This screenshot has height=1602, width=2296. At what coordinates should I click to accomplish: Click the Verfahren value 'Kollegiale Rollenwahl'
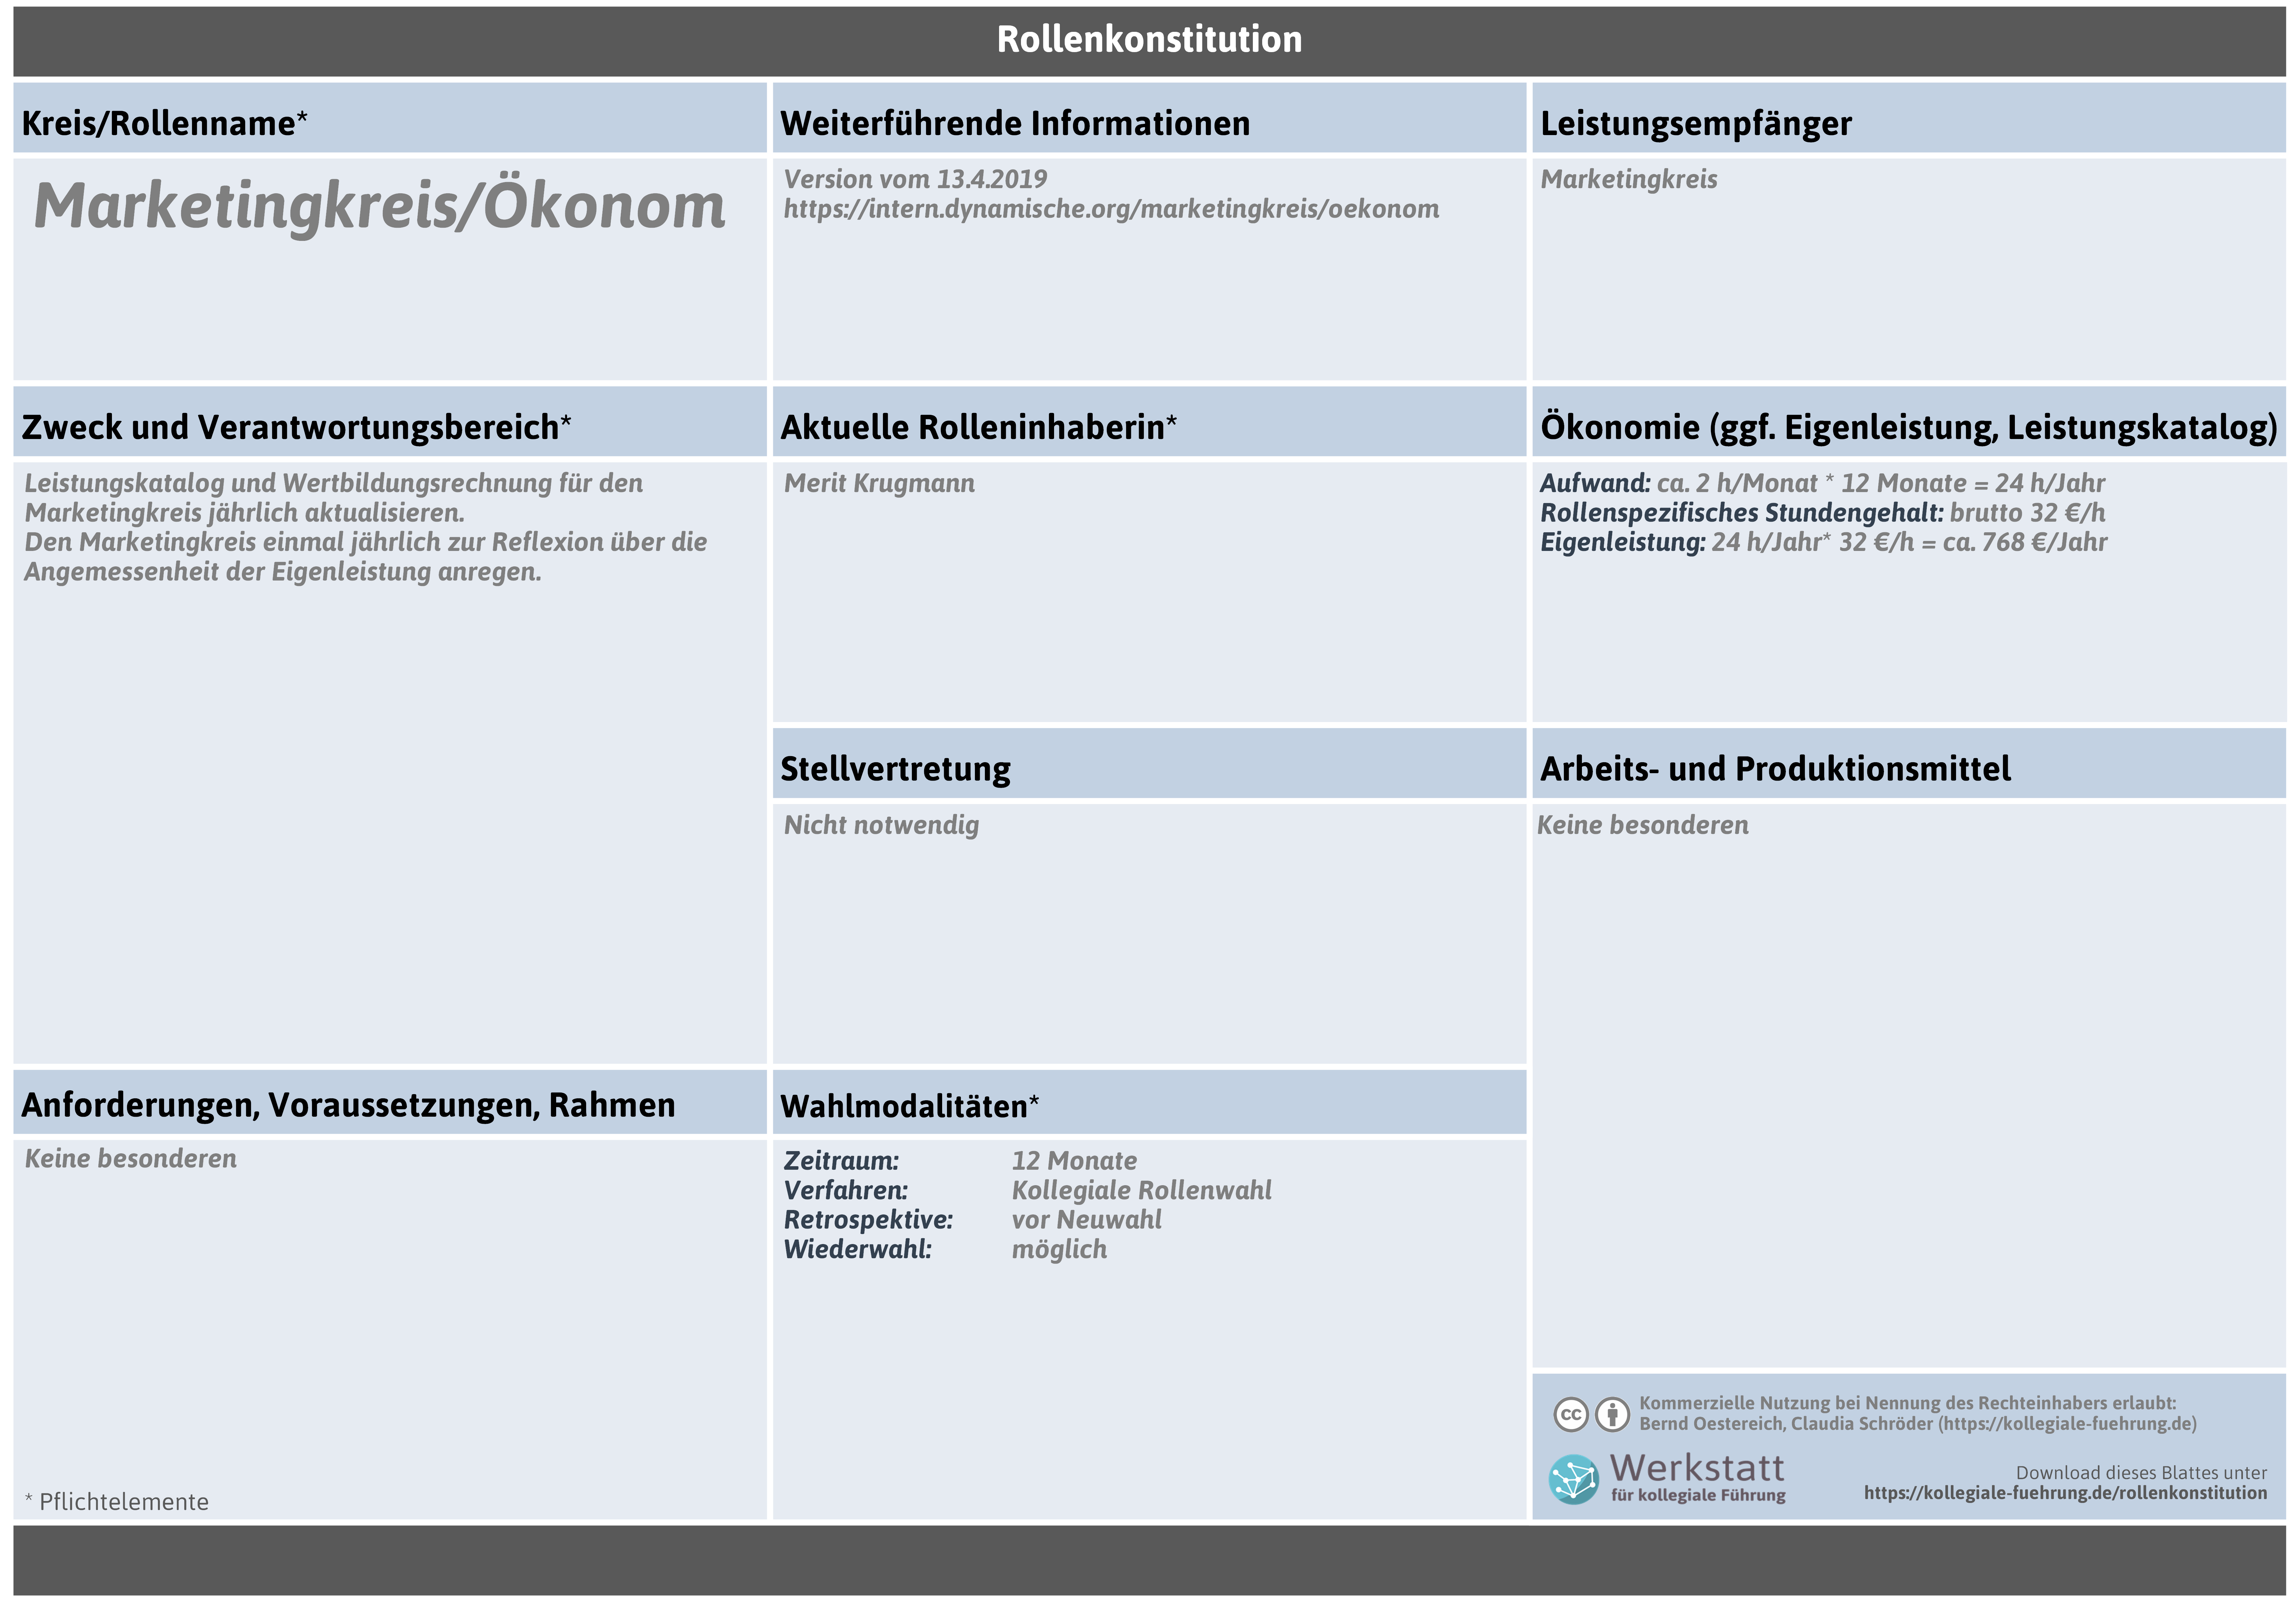1141,1190
